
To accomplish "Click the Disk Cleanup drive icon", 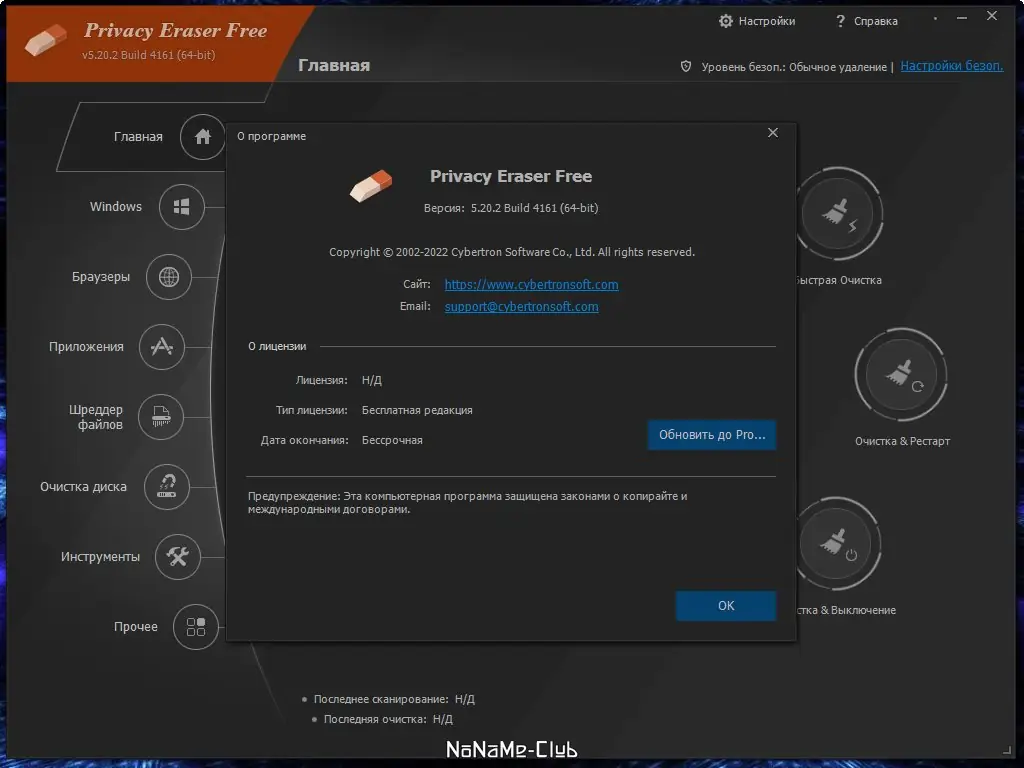I will point(167,487).
